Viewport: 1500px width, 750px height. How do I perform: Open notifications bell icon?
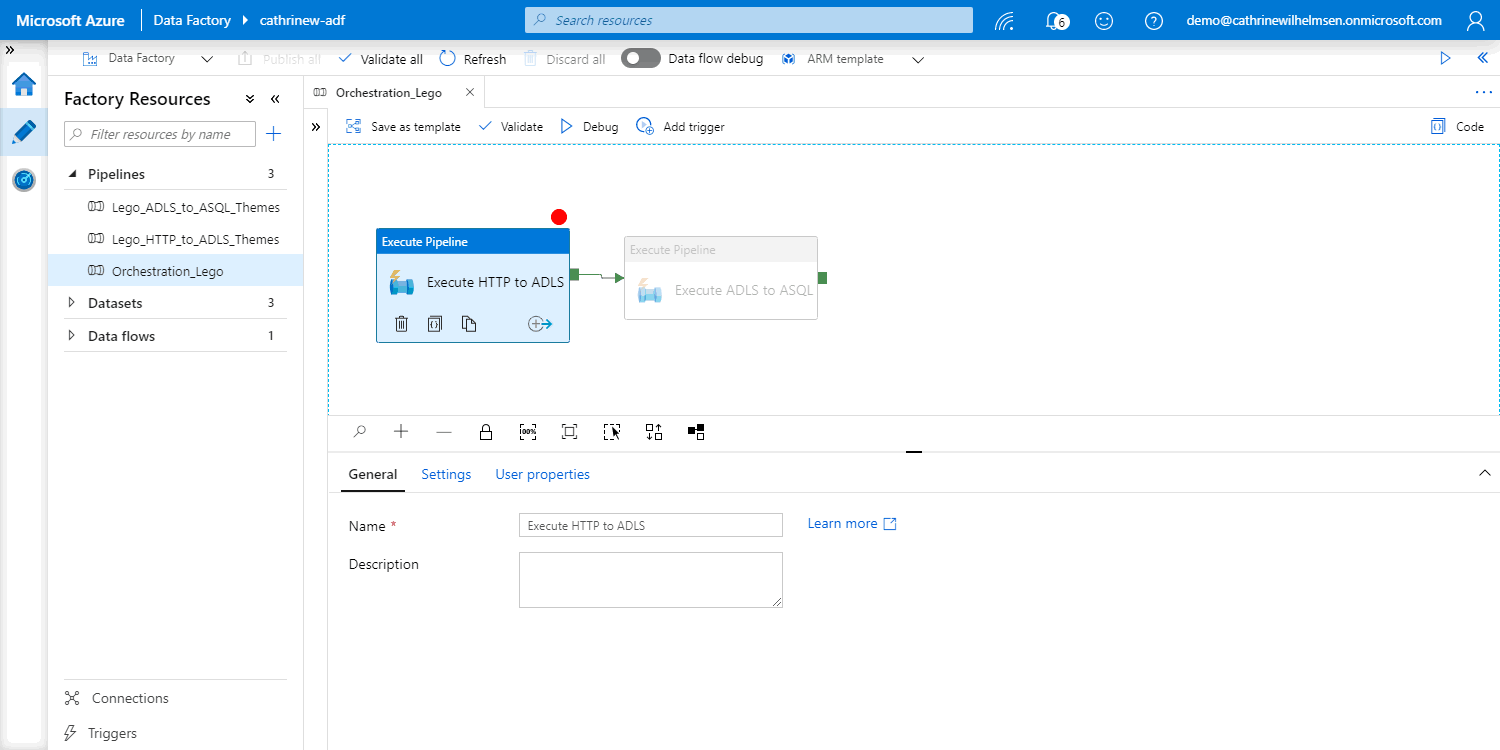pos(1054,20)
